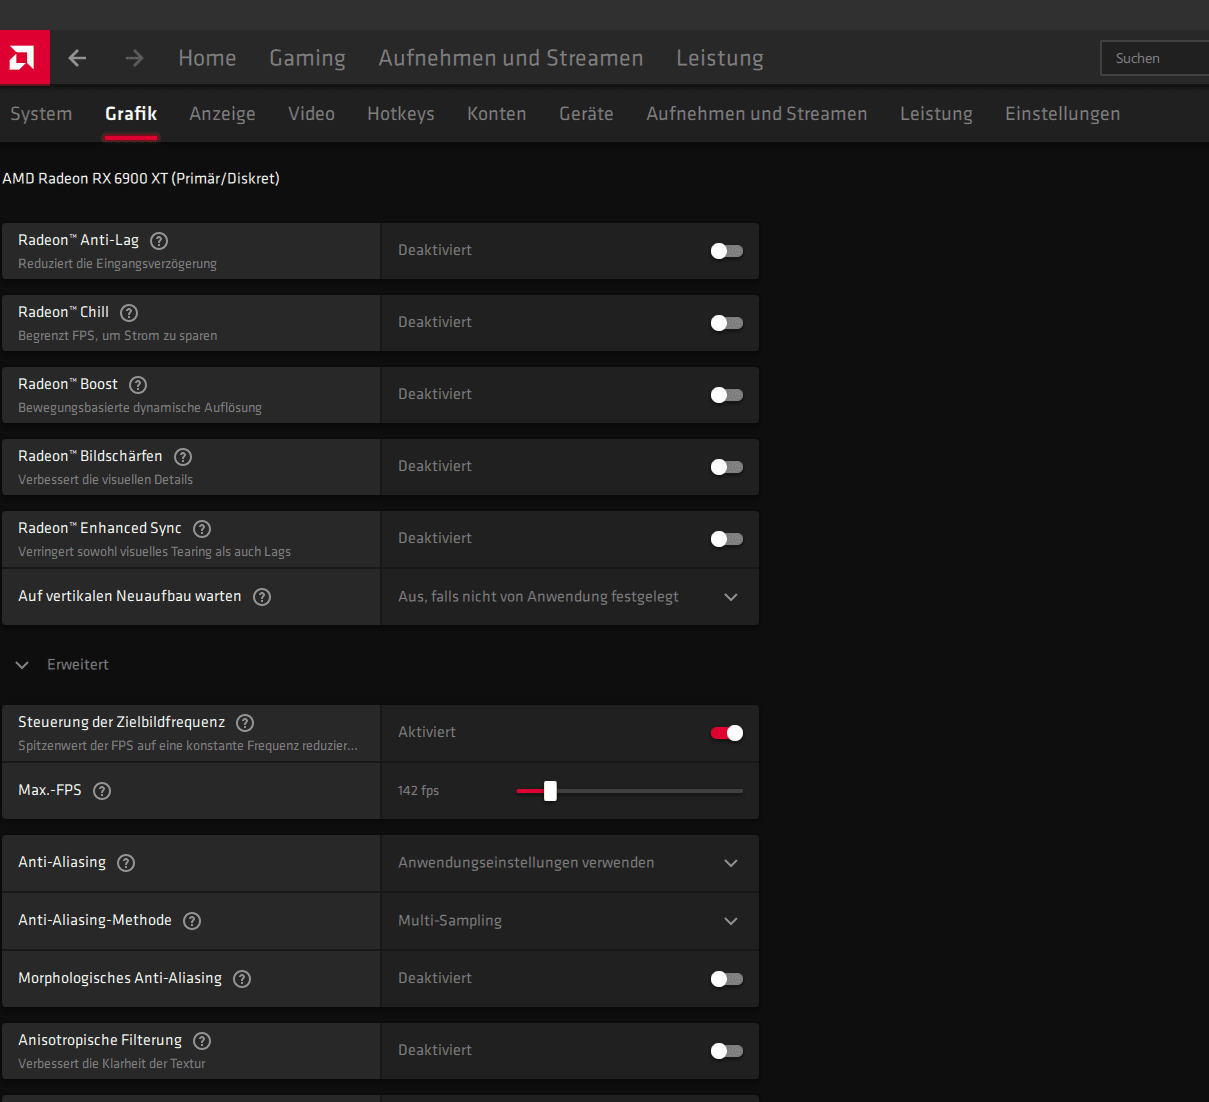
Task: Open help for Radeon Boost
Action: pyautogui.click(x=139, y=385)
